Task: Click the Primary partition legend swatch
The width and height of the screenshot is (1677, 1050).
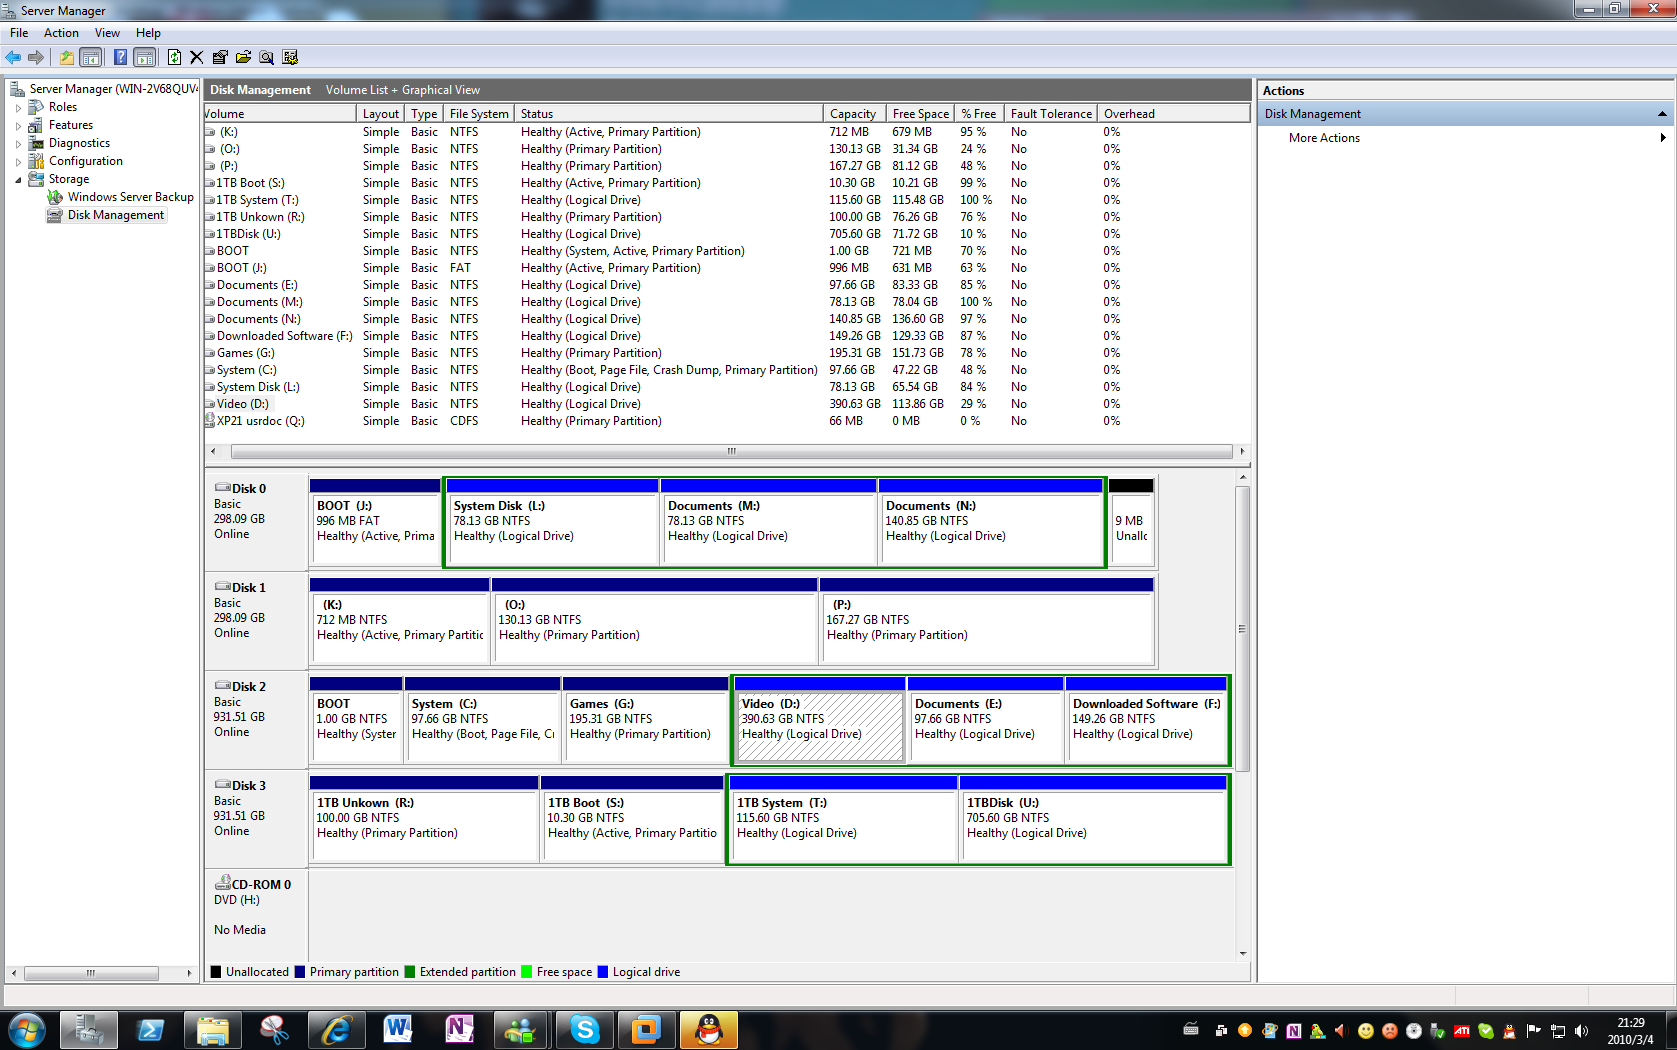Action: (x=300, y=972)
